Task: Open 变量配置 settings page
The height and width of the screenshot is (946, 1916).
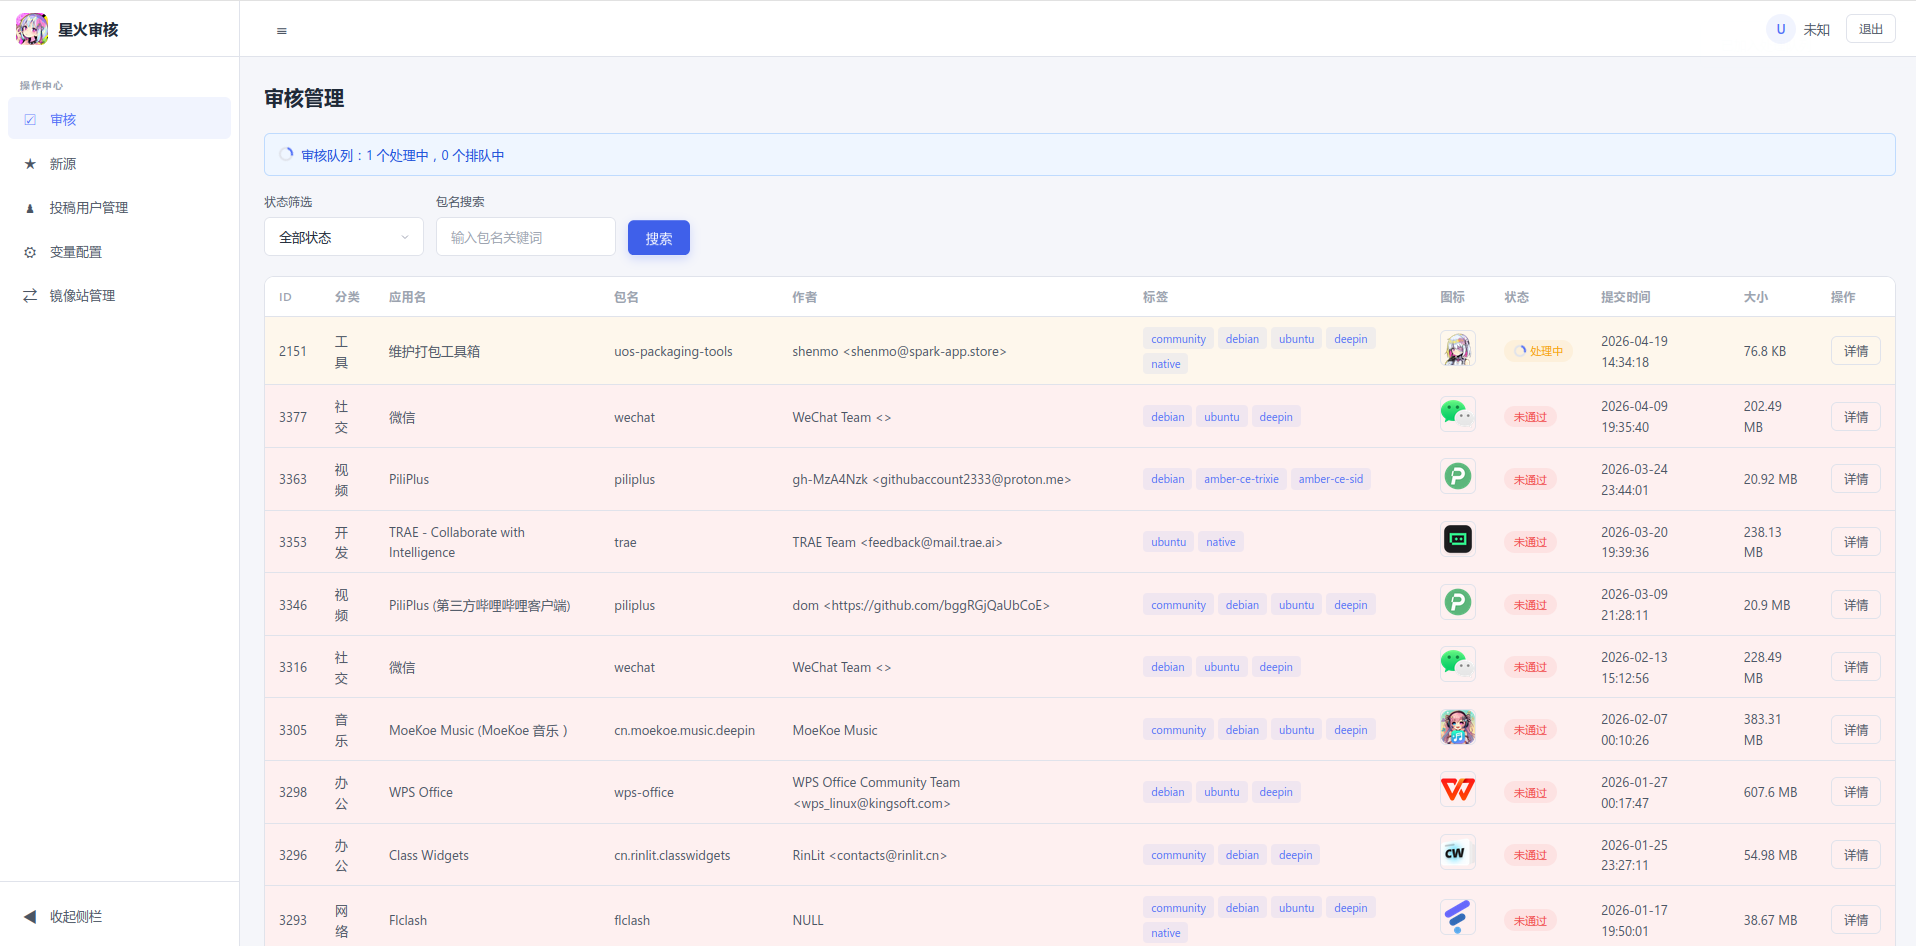Action: click(76, 252)
